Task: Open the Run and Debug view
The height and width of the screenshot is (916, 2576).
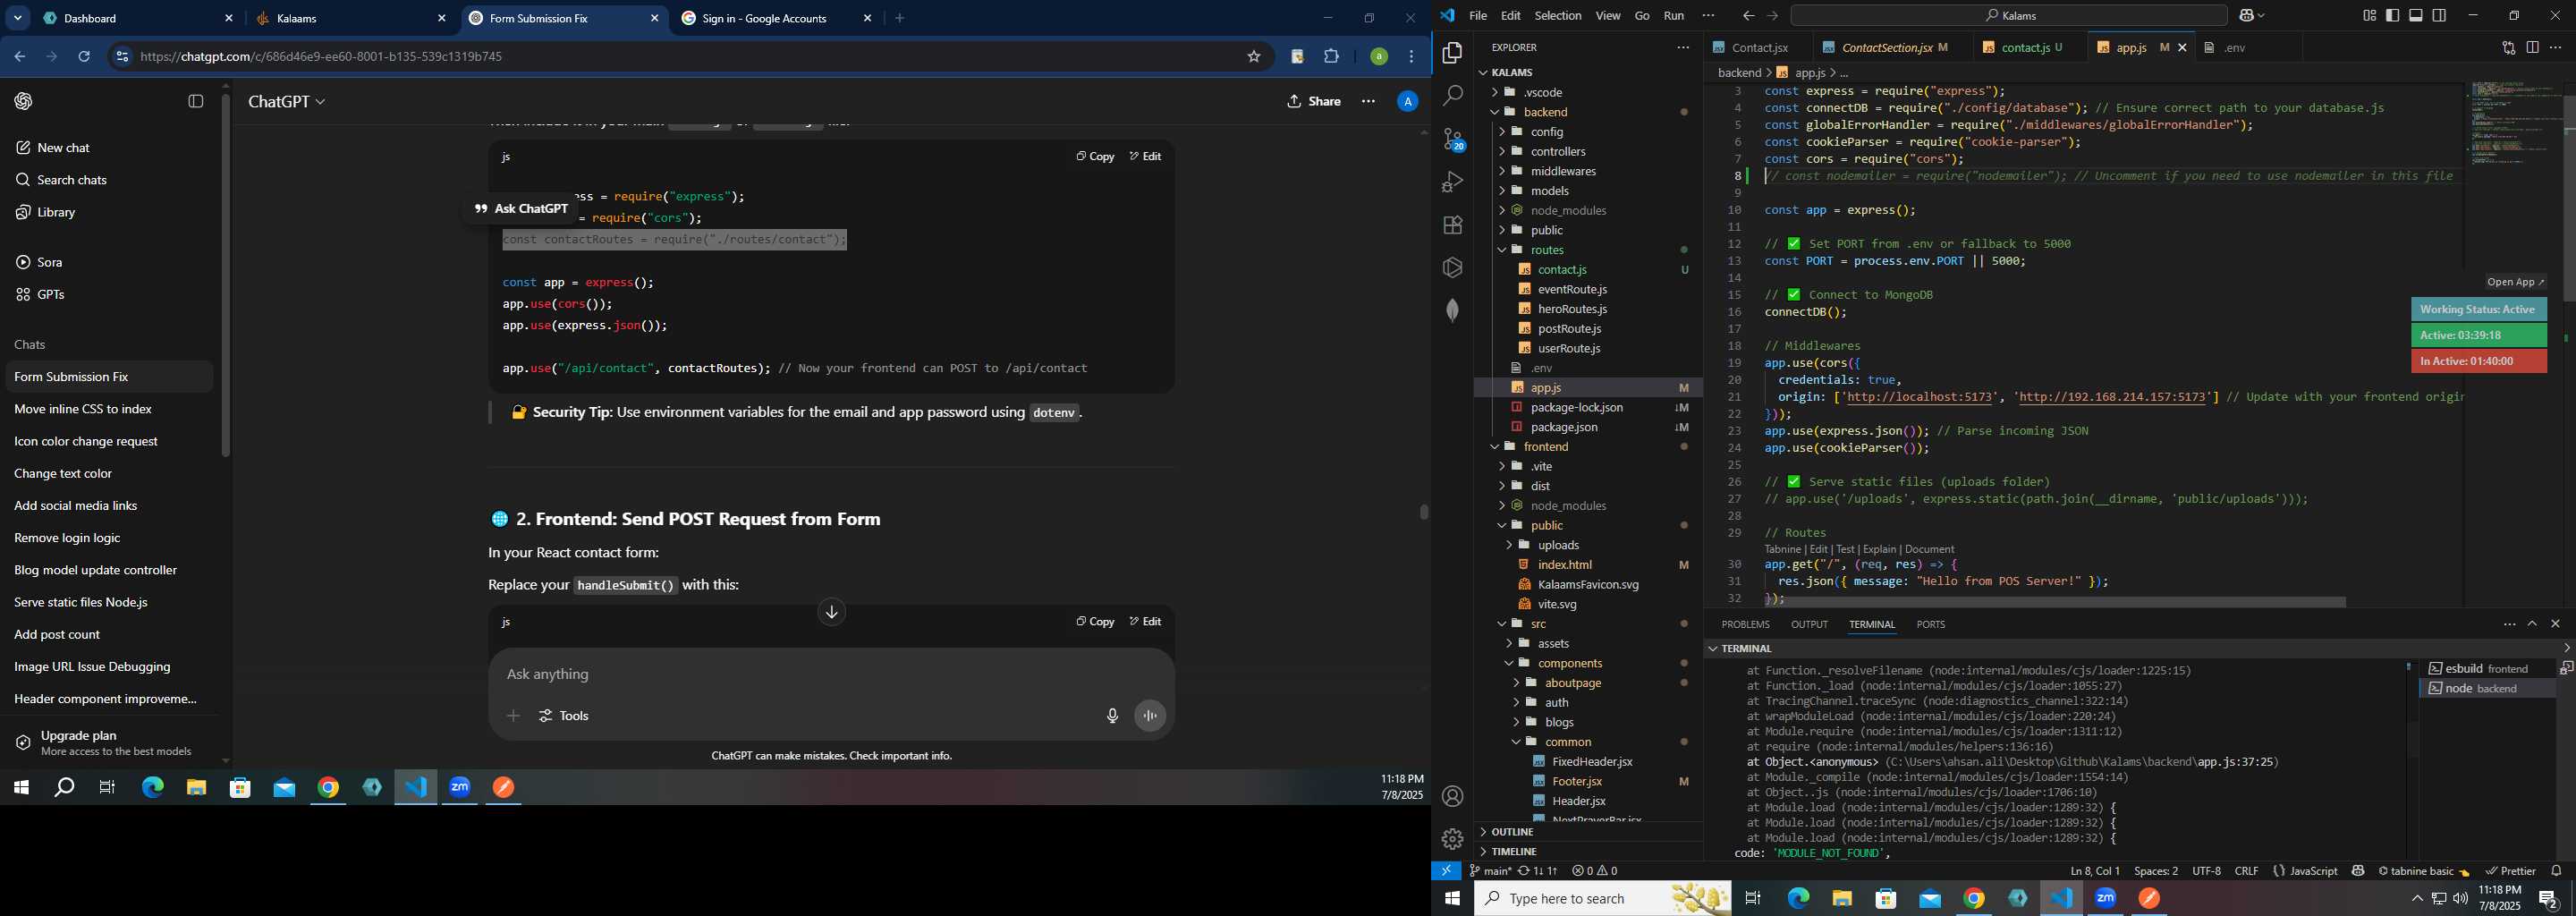Action: tap(1452, 182)
